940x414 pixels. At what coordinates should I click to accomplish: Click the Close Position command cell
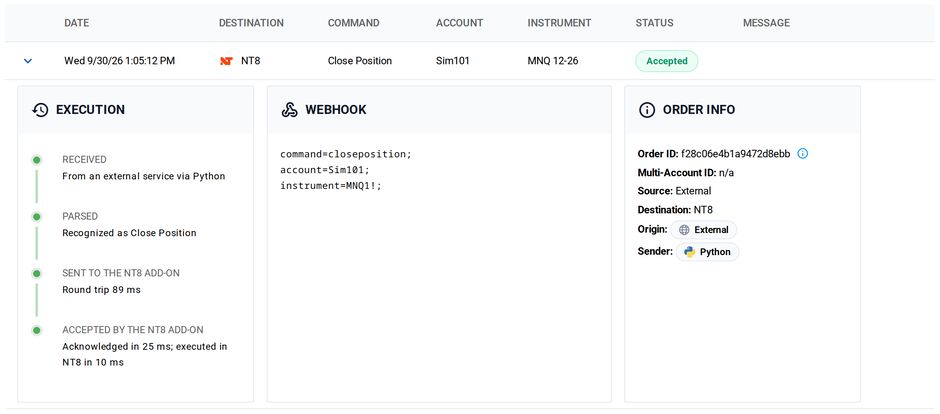click(x=360, y=61)
